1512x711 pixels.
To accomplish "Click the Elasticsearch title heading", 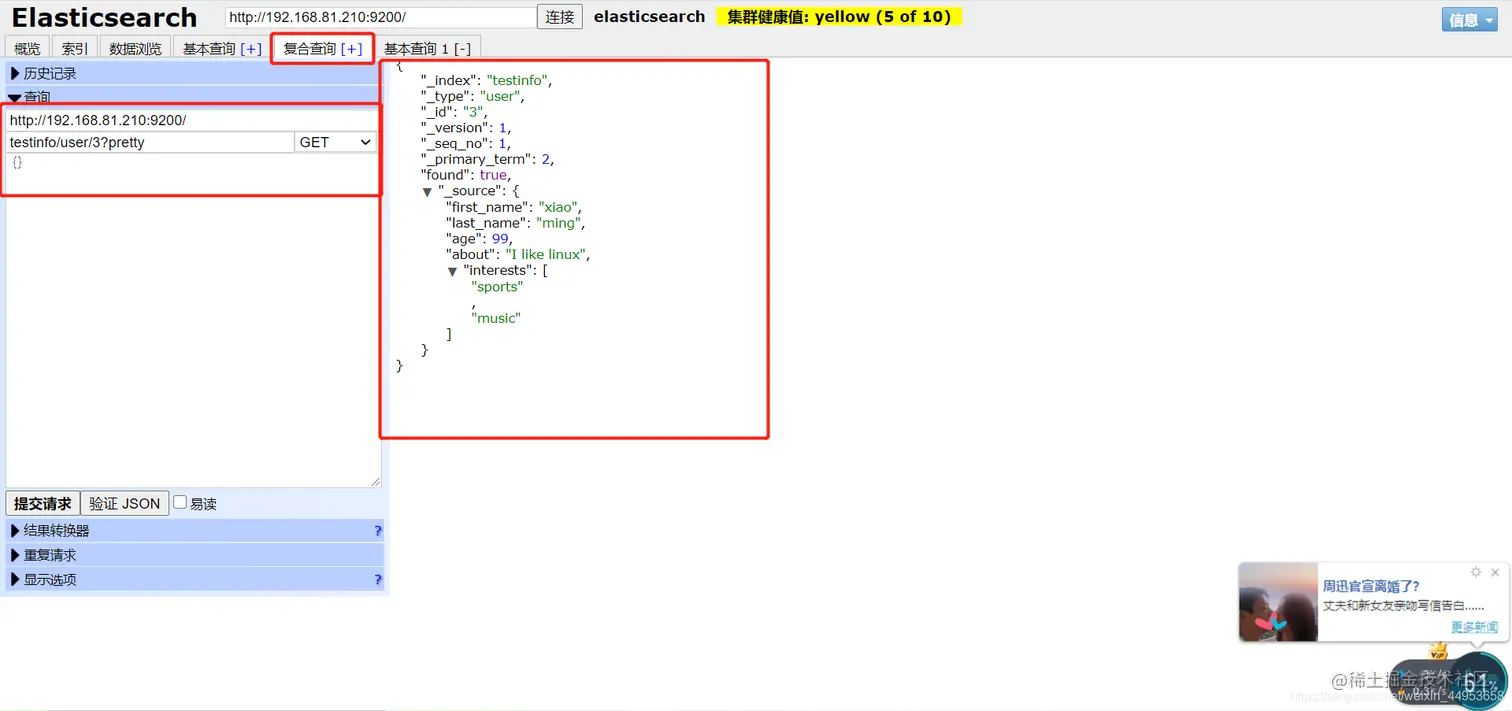I will click(104, 18).
